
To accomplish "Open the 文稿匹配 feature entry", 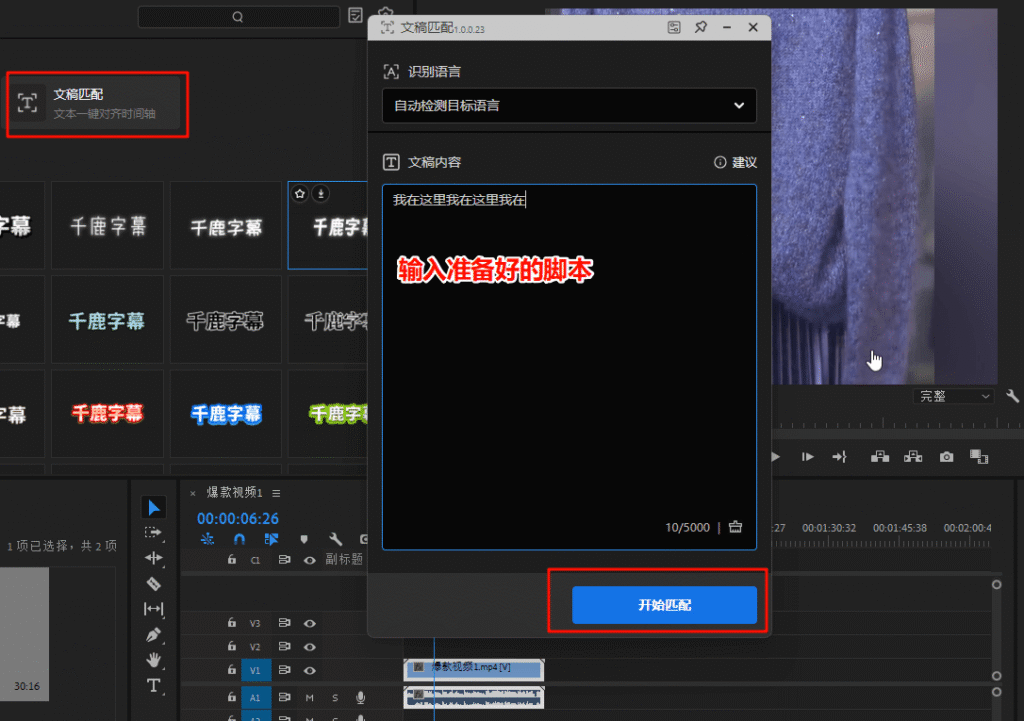I will [x=97, y=103].
